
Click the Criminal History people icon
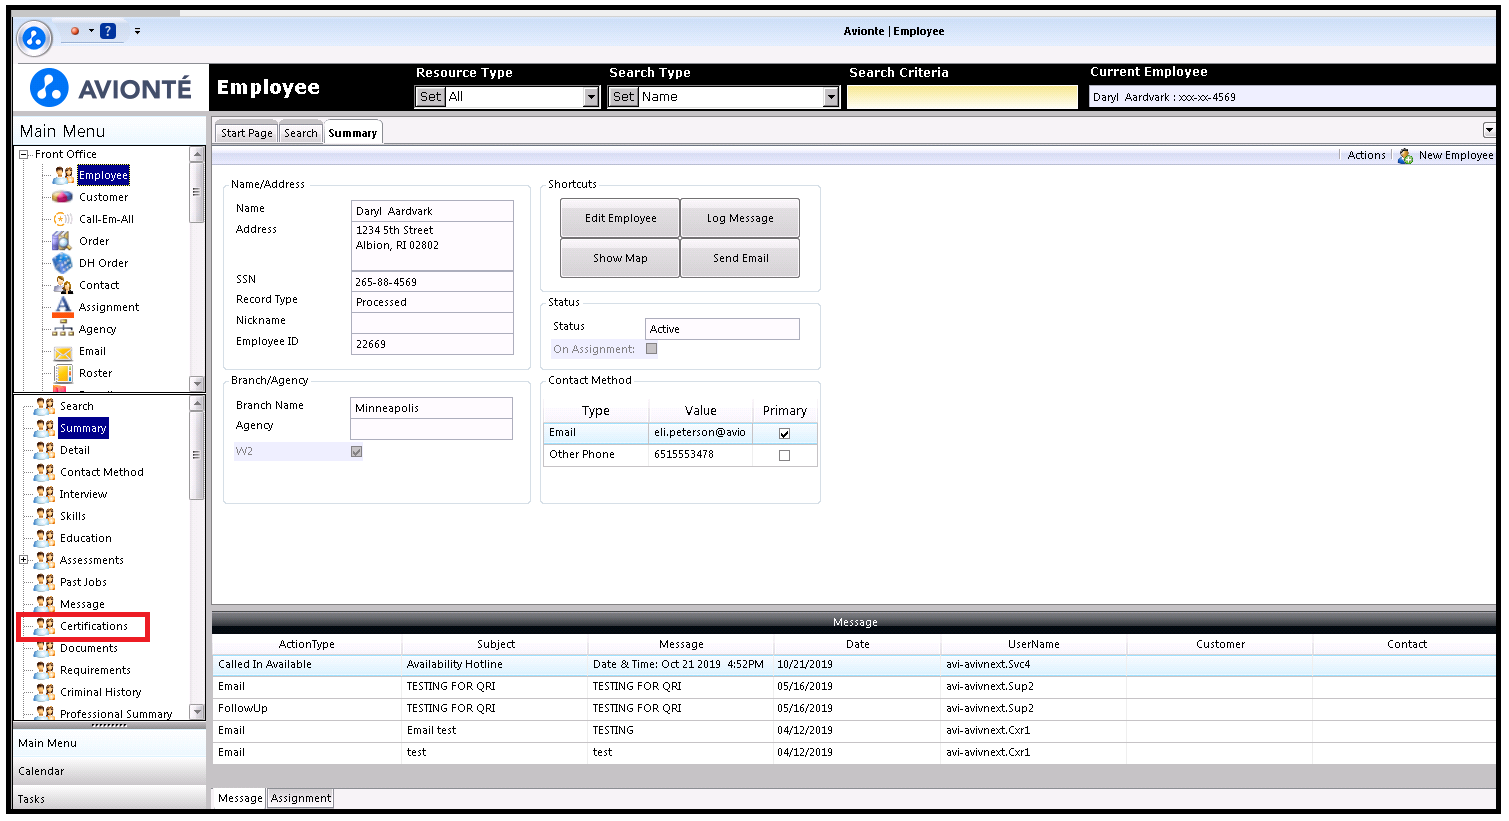coord(44,692)
